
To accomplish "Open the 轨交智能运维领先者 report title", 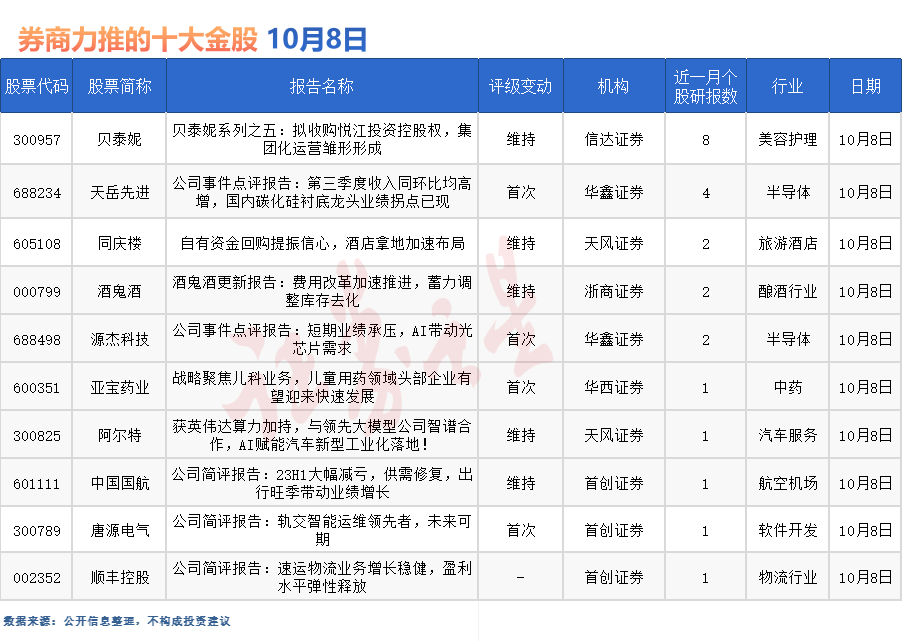I will click(x=322, y=530).
